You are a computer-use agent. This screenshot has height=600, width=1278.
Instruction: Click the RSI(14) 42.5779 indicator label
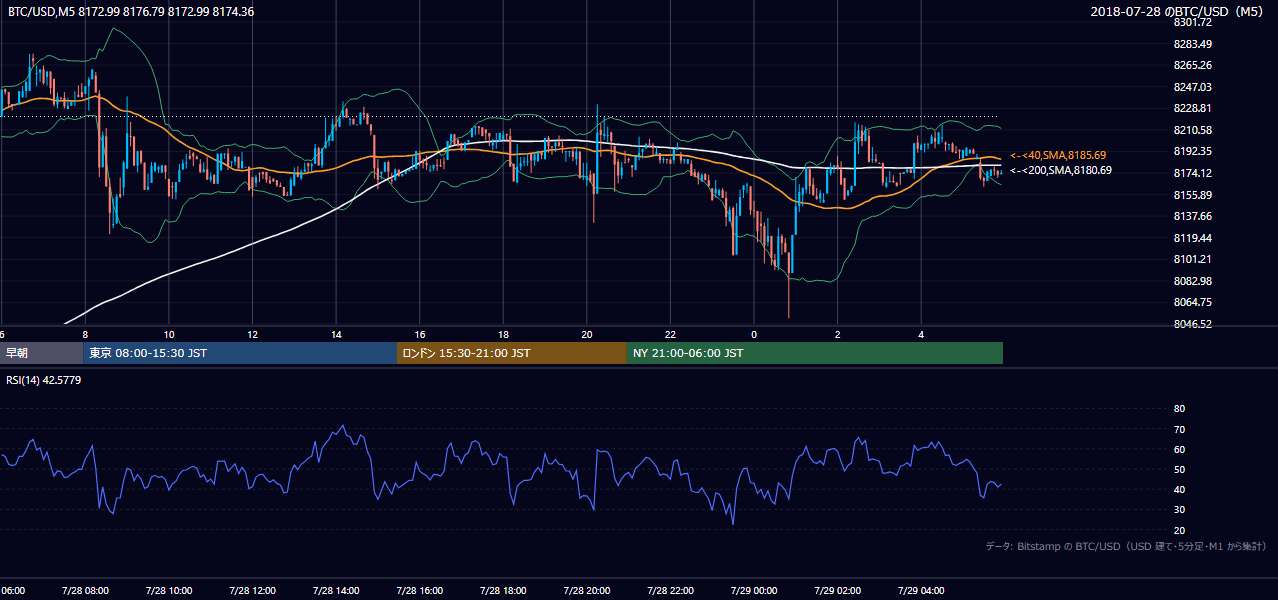(44, 380)
